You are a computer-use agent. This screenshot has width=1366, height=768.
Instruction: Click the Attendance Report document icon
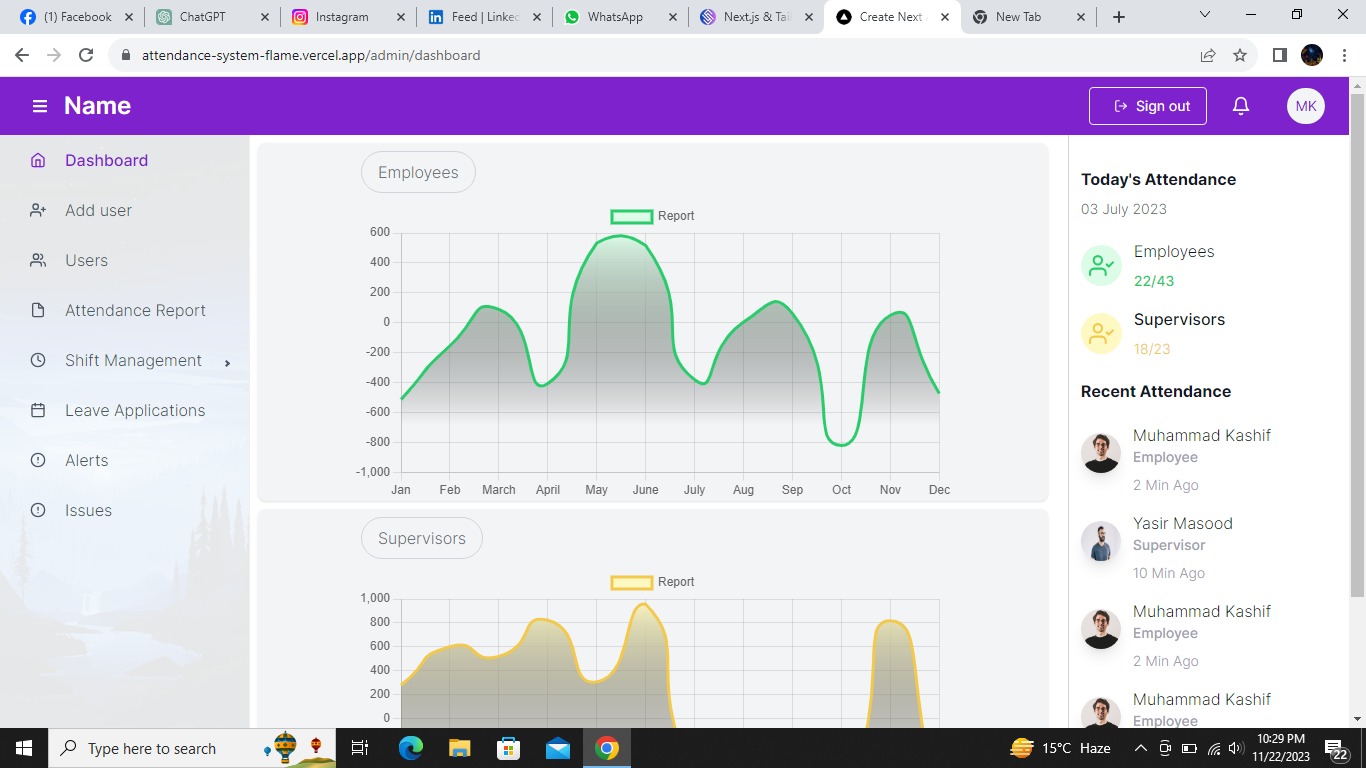coord(38,310)
